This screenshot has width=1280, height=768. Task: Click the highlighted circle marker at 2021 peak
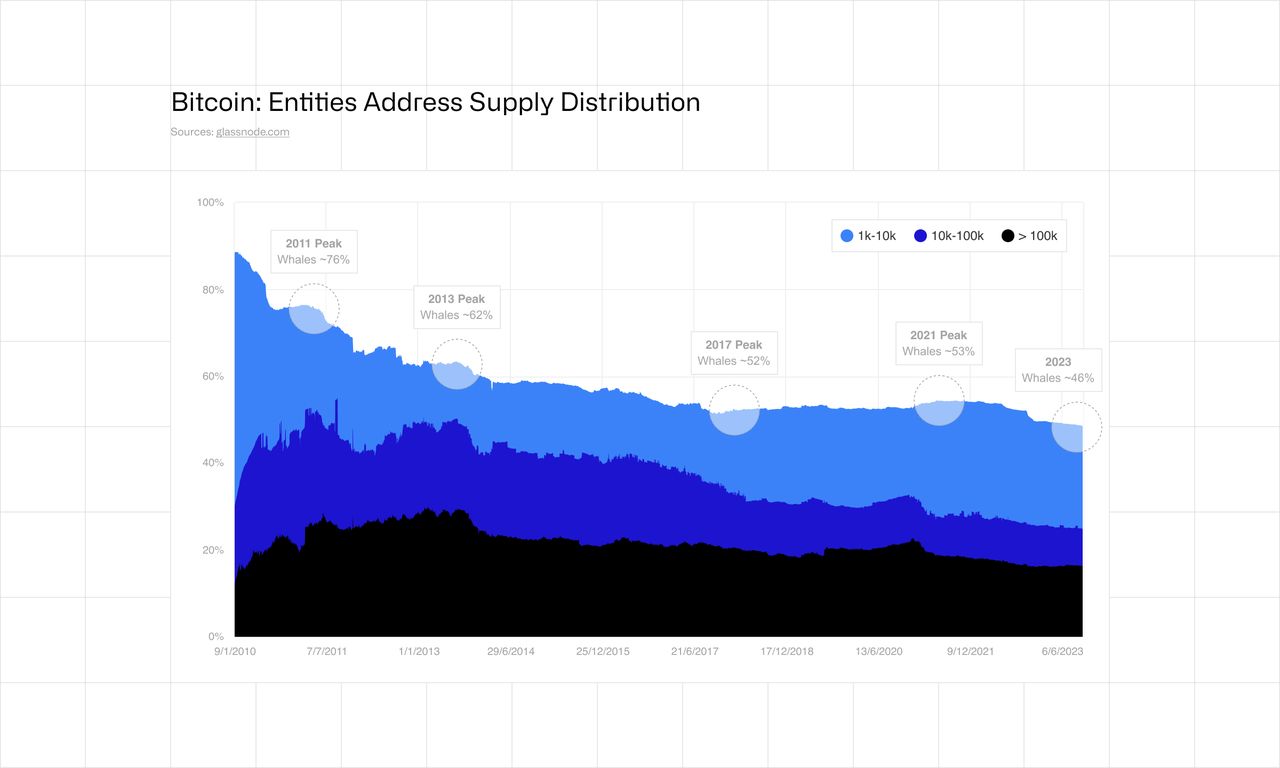click(x=939, y=400)
